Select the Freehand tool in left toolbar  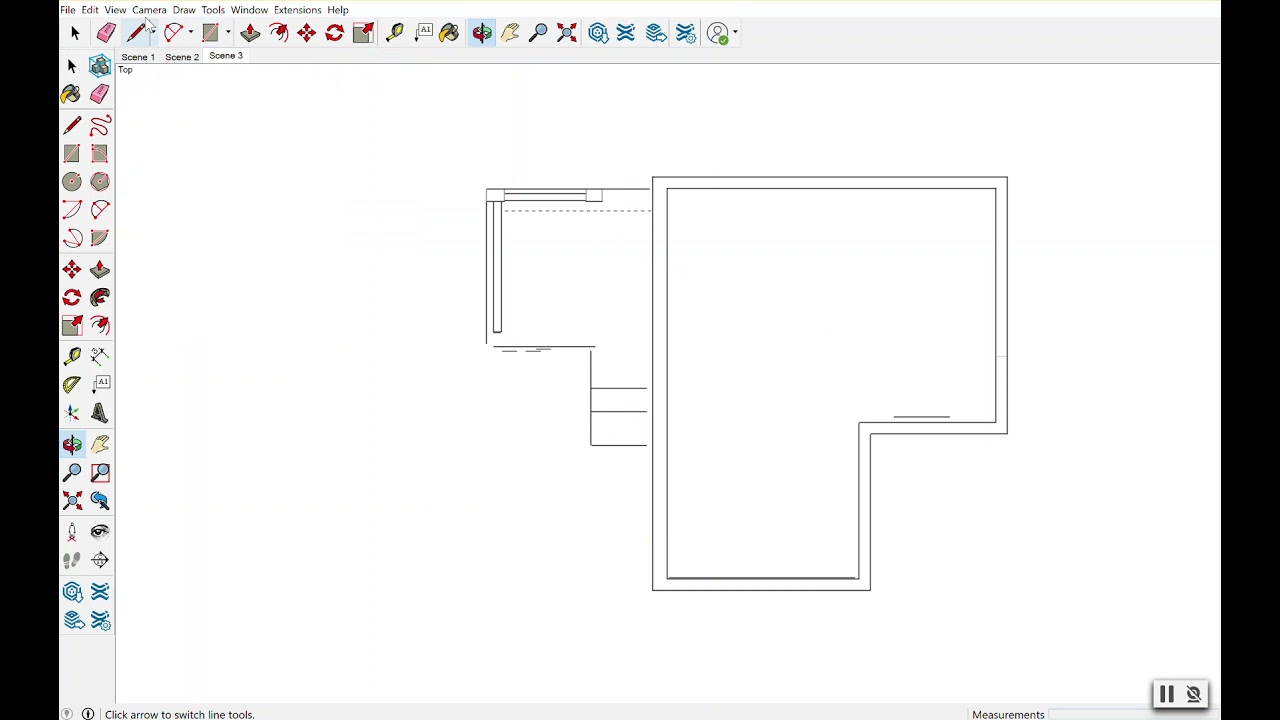click(99, 126)
